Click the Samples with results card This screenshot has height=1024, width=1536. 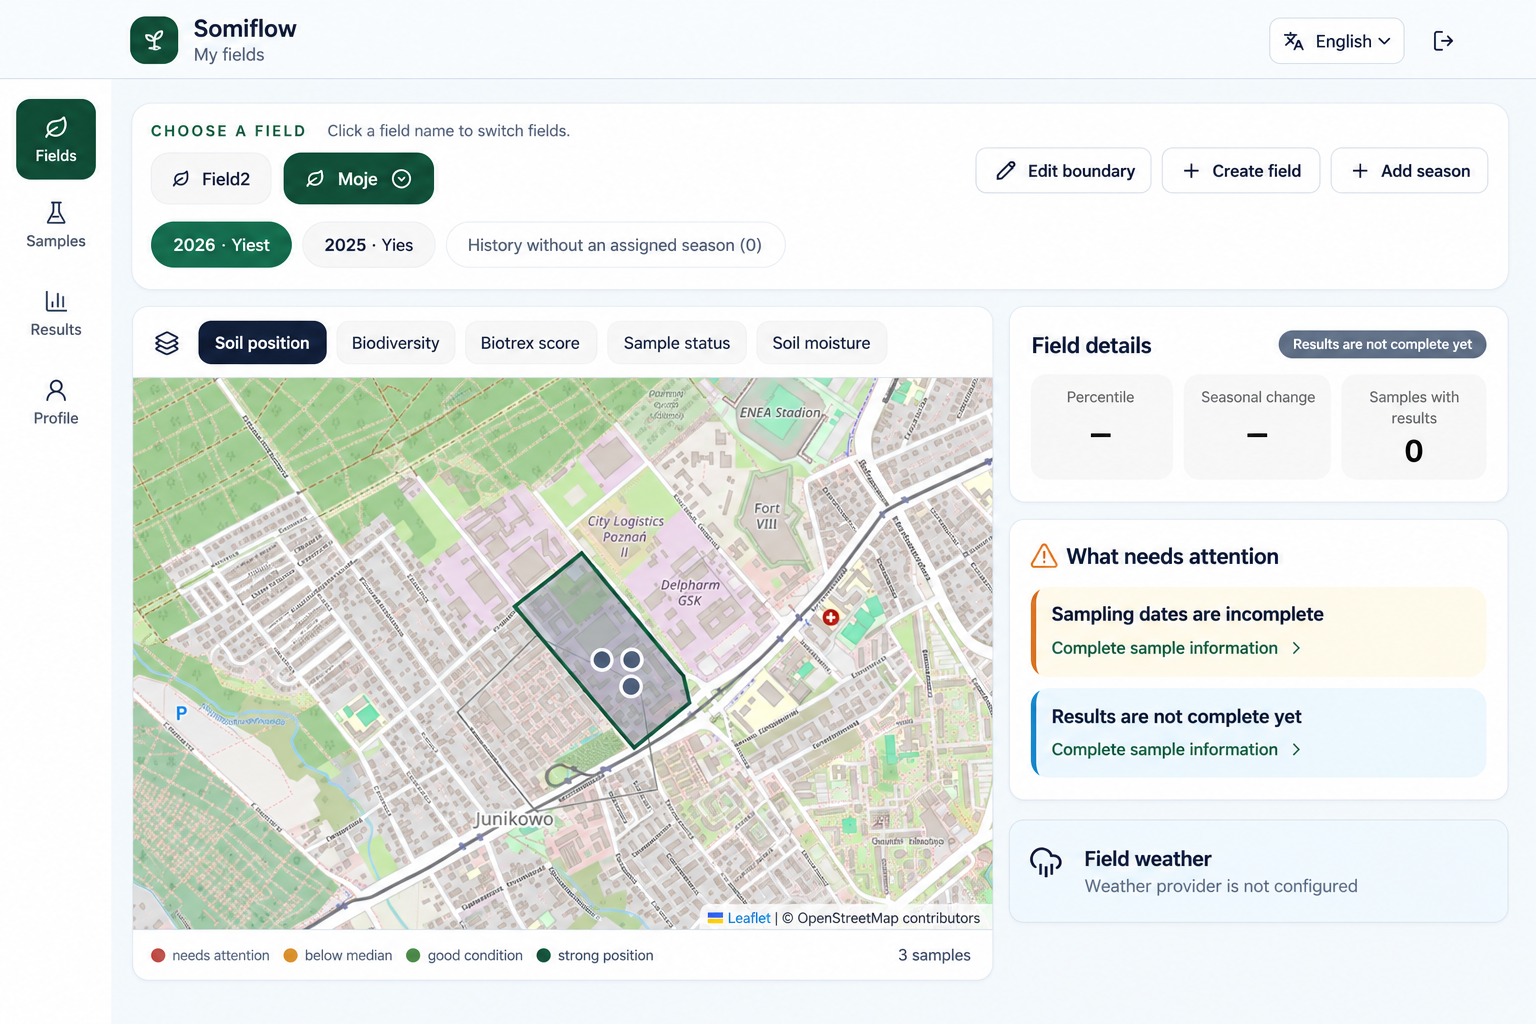point(1414,427)
